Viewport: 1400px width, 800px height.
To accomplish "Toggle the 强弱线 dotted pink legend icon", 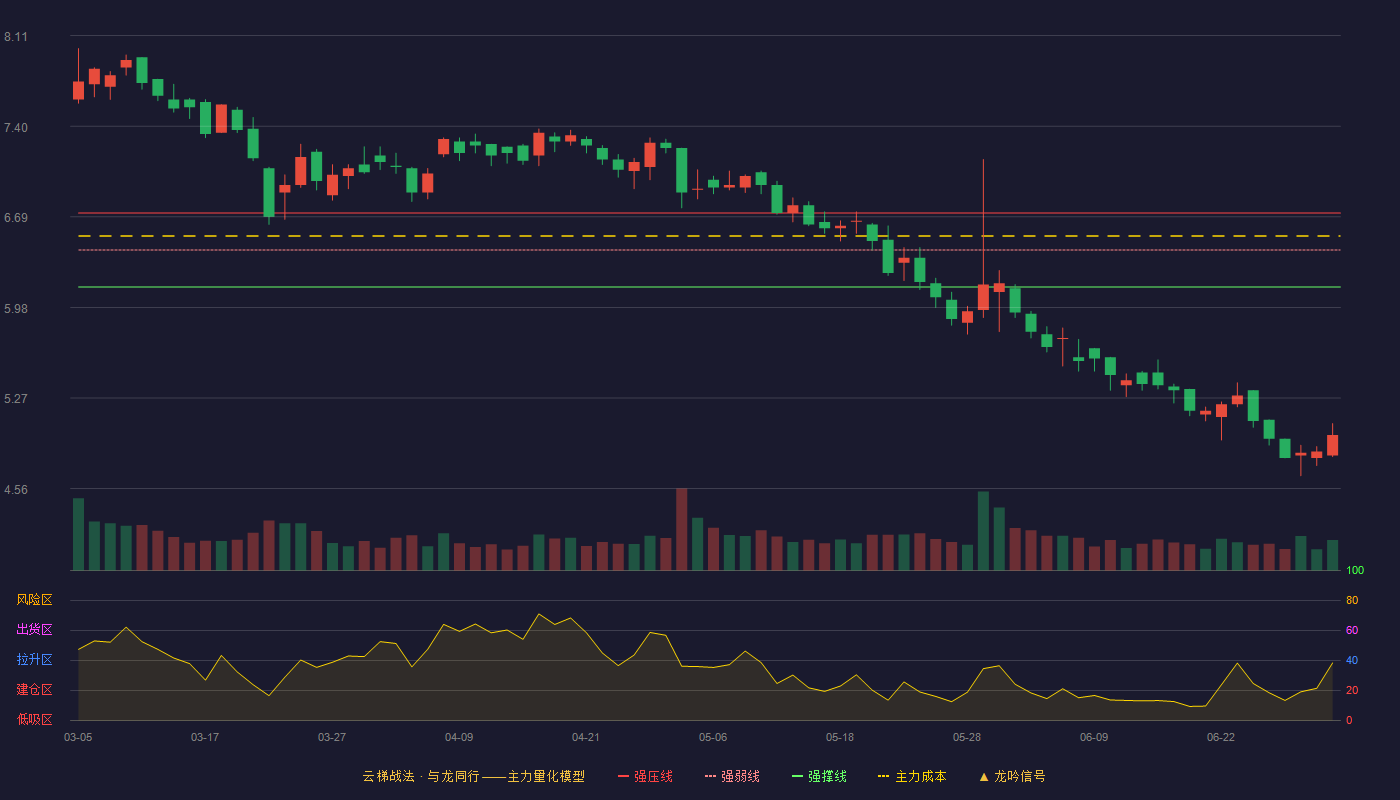I will pos(710,776).
